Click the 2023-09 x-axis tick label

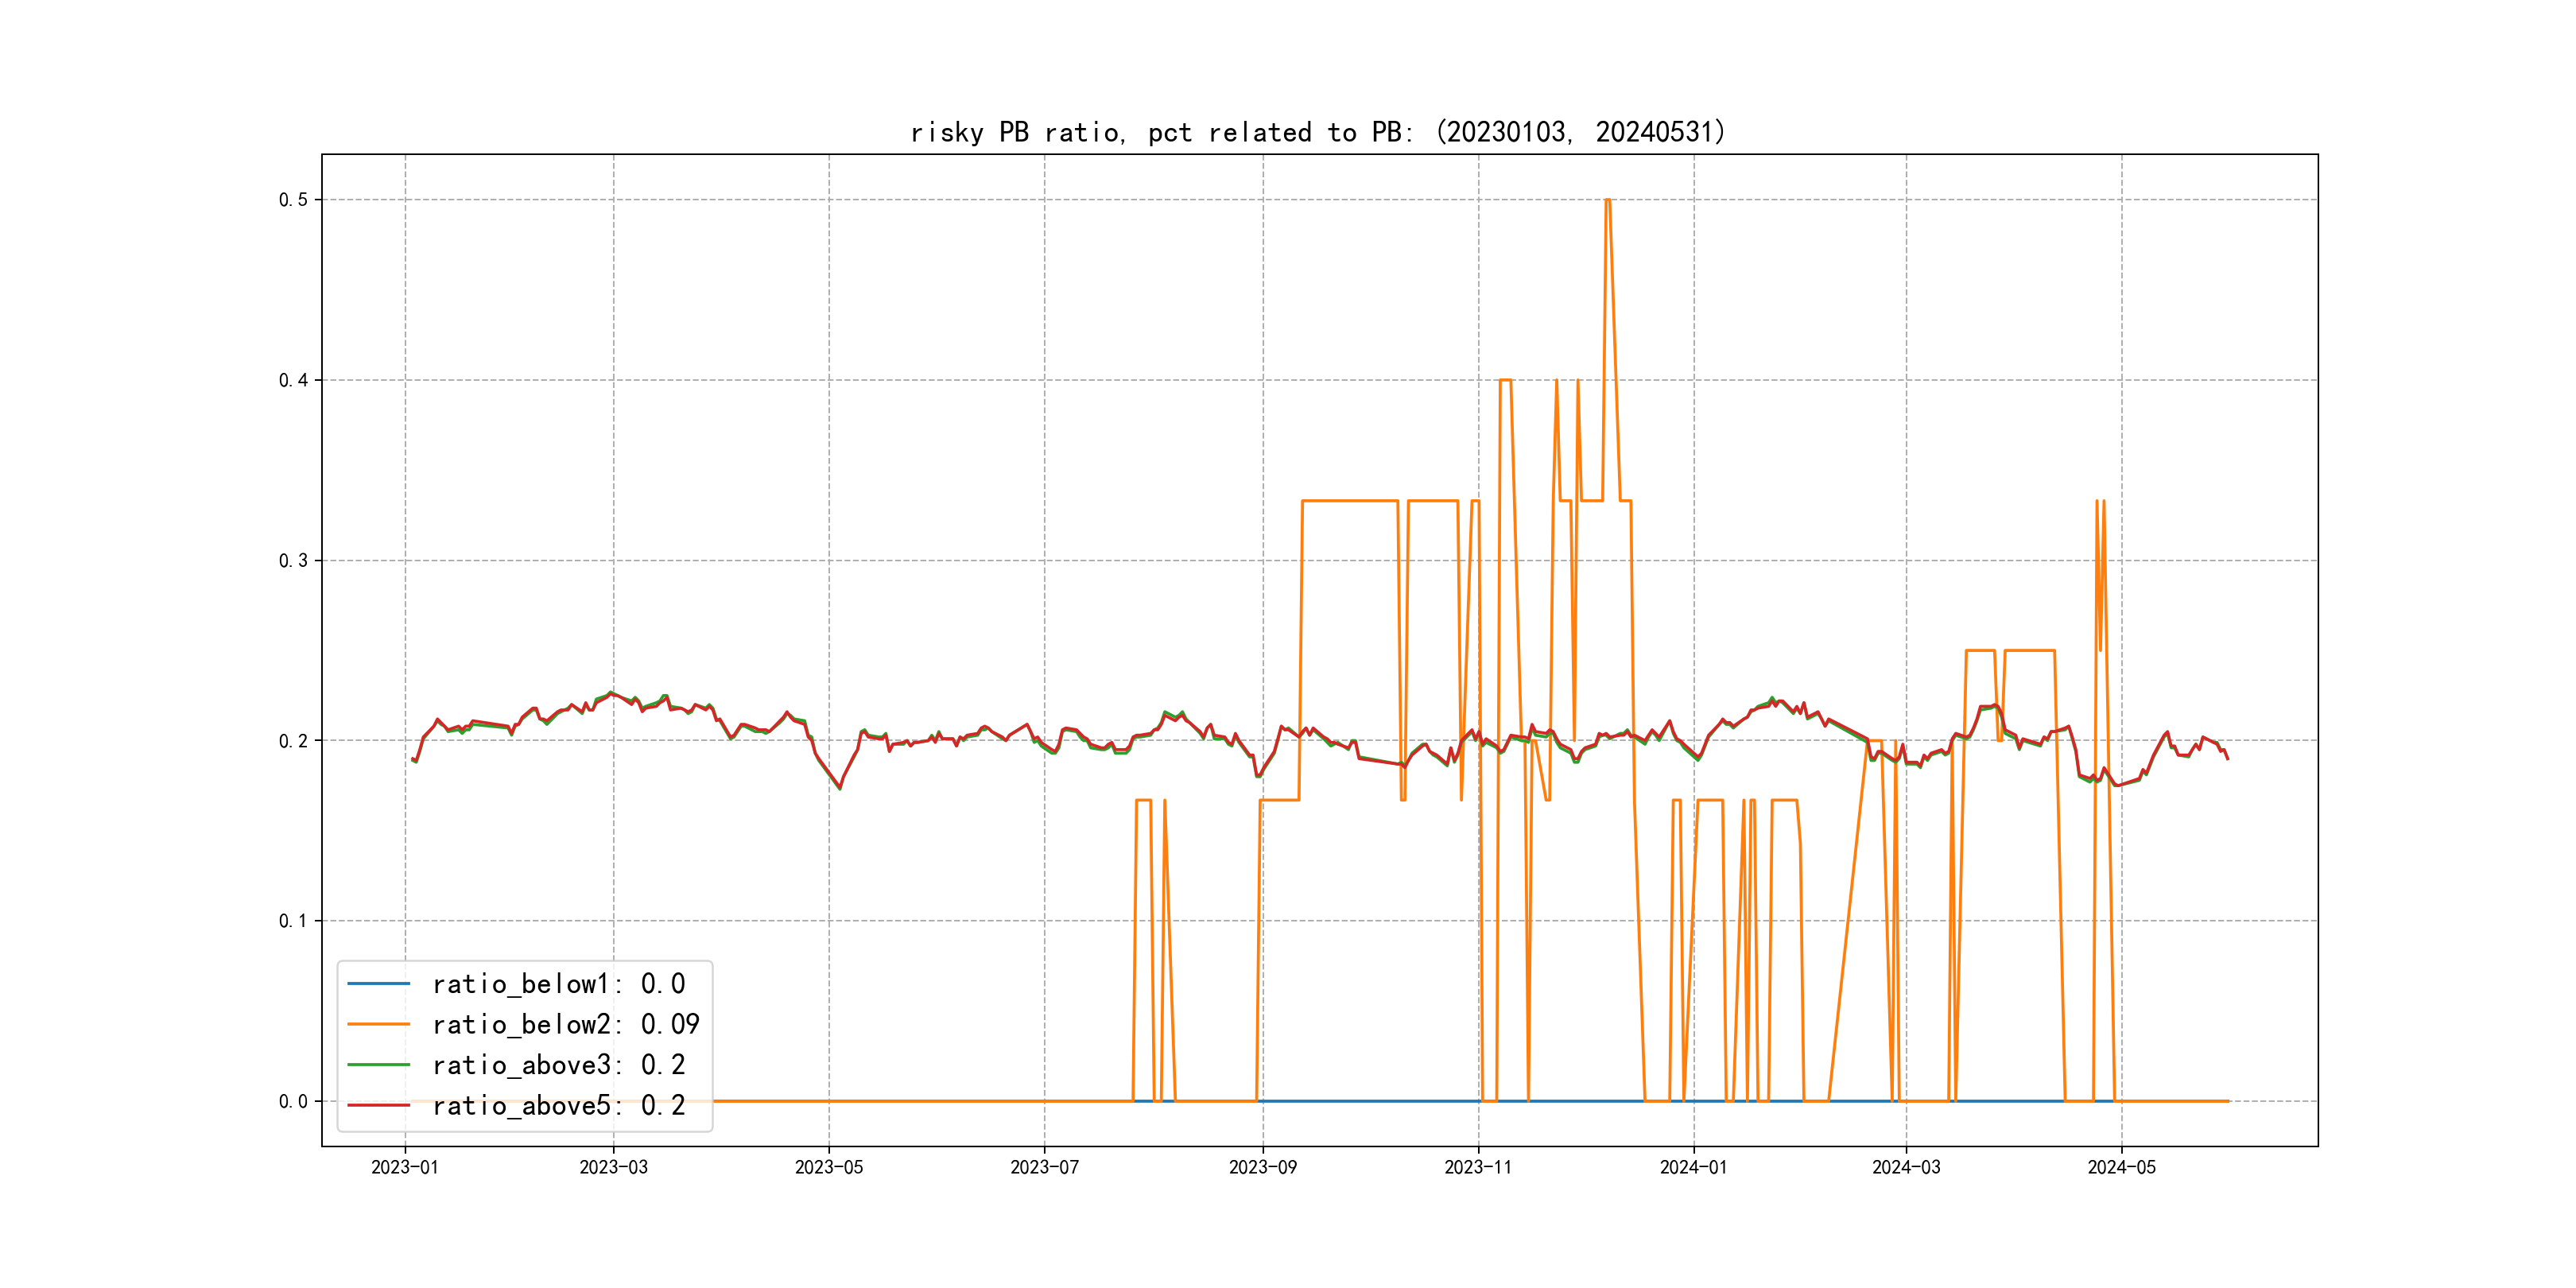[x=1262, y=1167]
